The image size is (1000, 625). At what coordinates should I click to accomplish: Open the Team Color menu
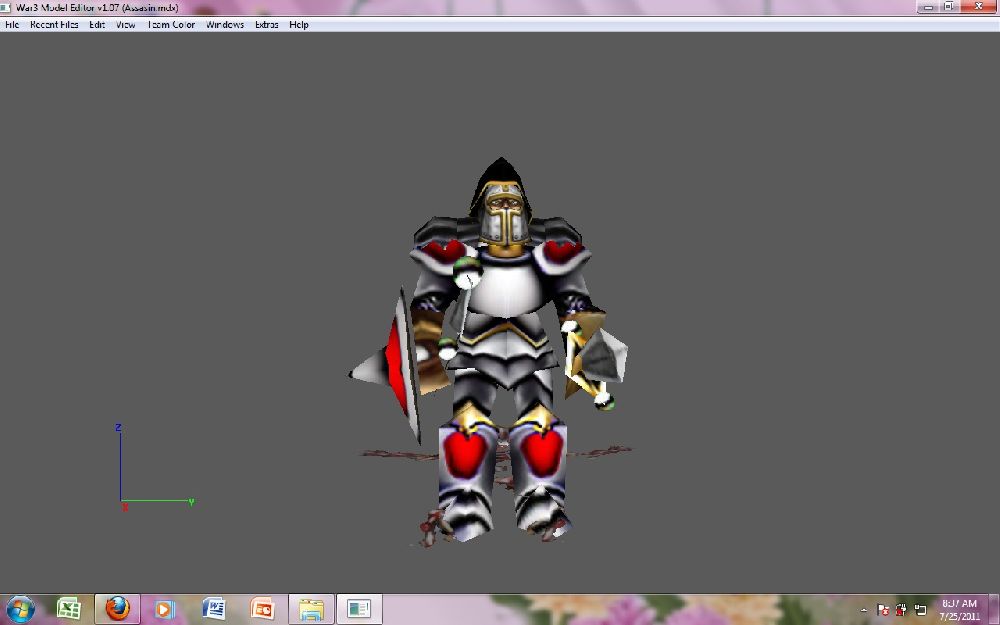(x=171, y=25)
